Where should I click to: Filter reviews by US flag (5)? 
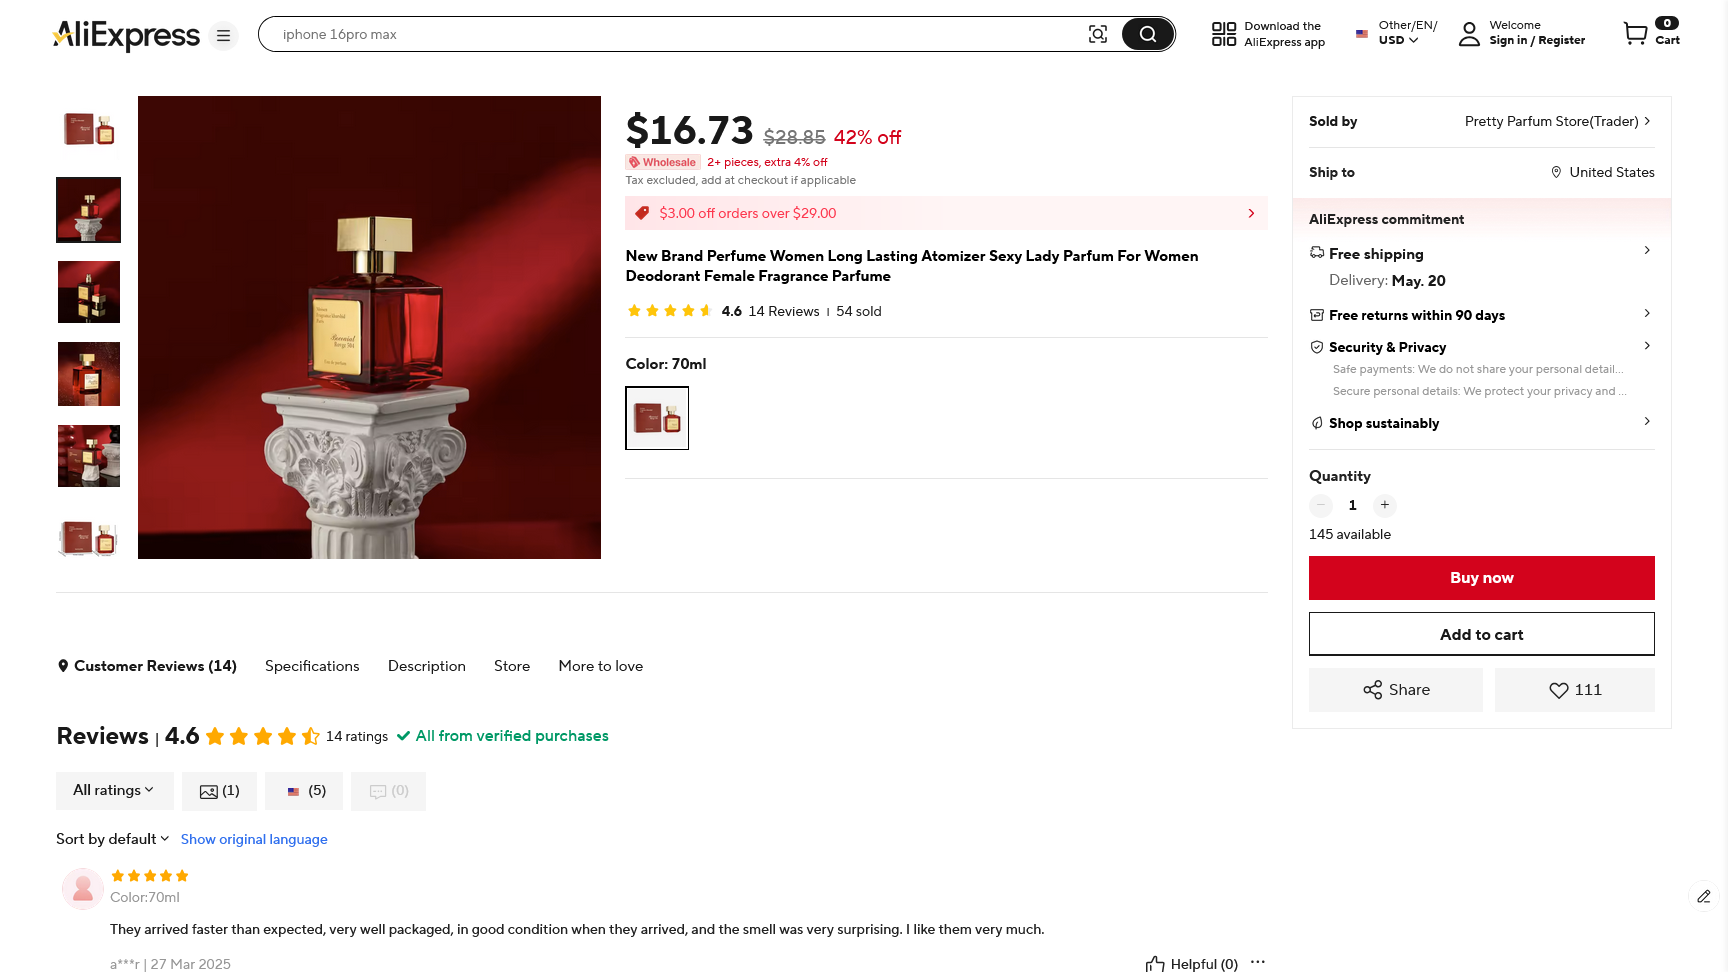pyautogui.click(x=304, y=791)
